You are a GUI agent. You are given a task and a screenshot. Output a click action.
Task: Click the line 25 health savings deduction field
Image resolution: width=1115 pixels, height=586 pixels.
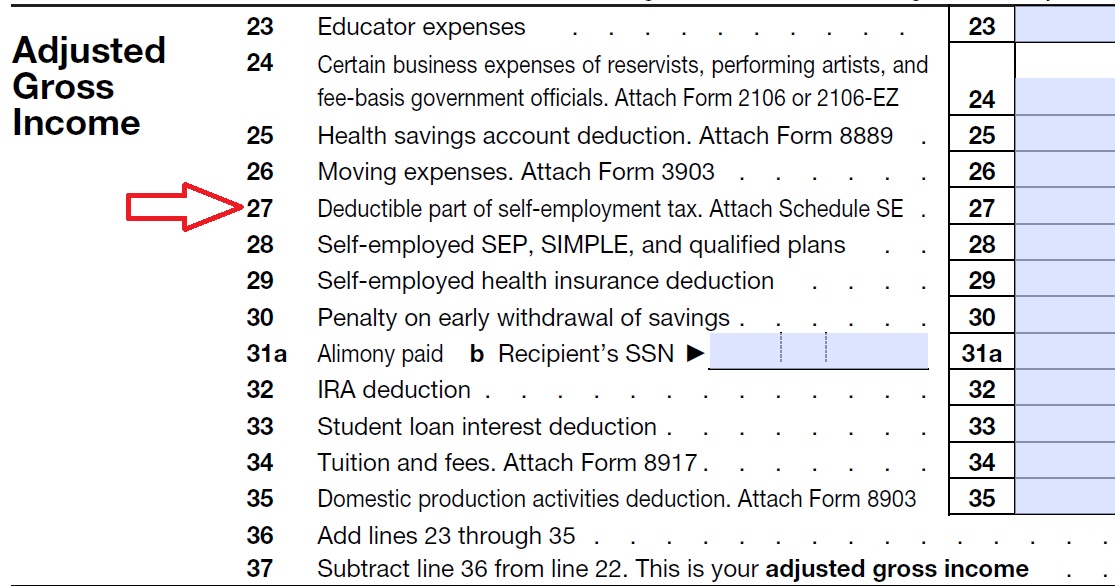(x=1065, y=133)
